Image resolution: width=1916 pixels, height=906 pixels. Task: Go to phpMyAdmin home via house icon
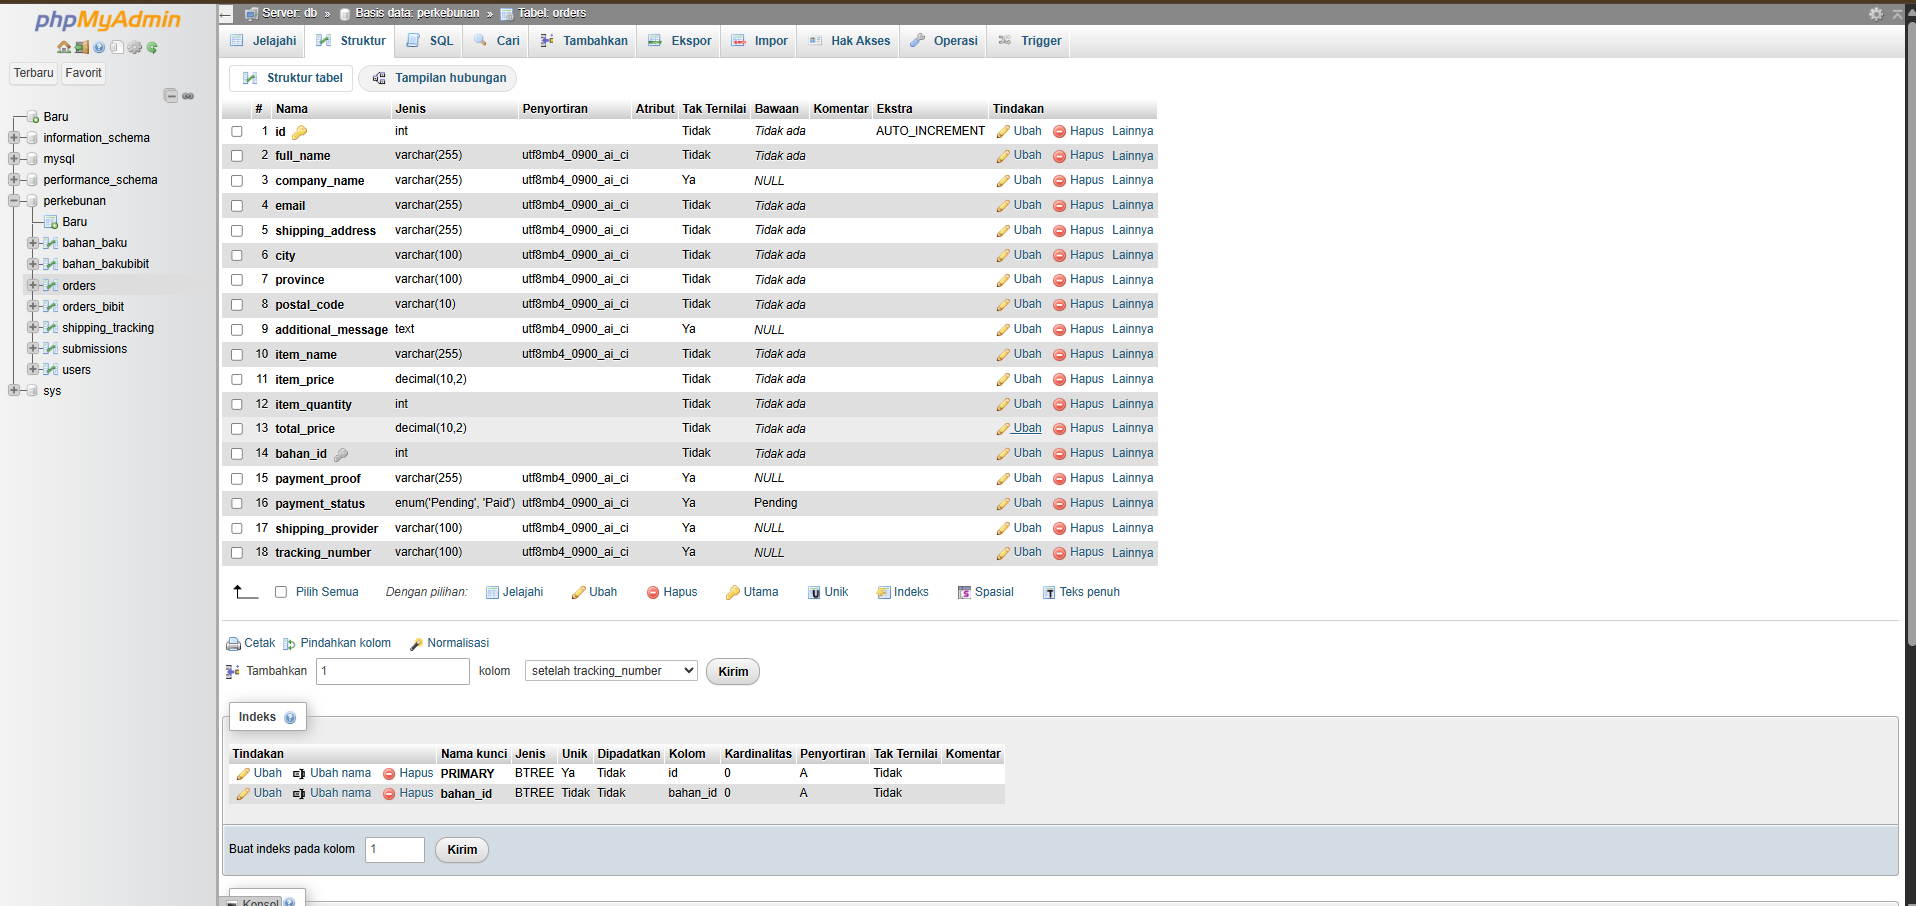click(x=64, y=47)
